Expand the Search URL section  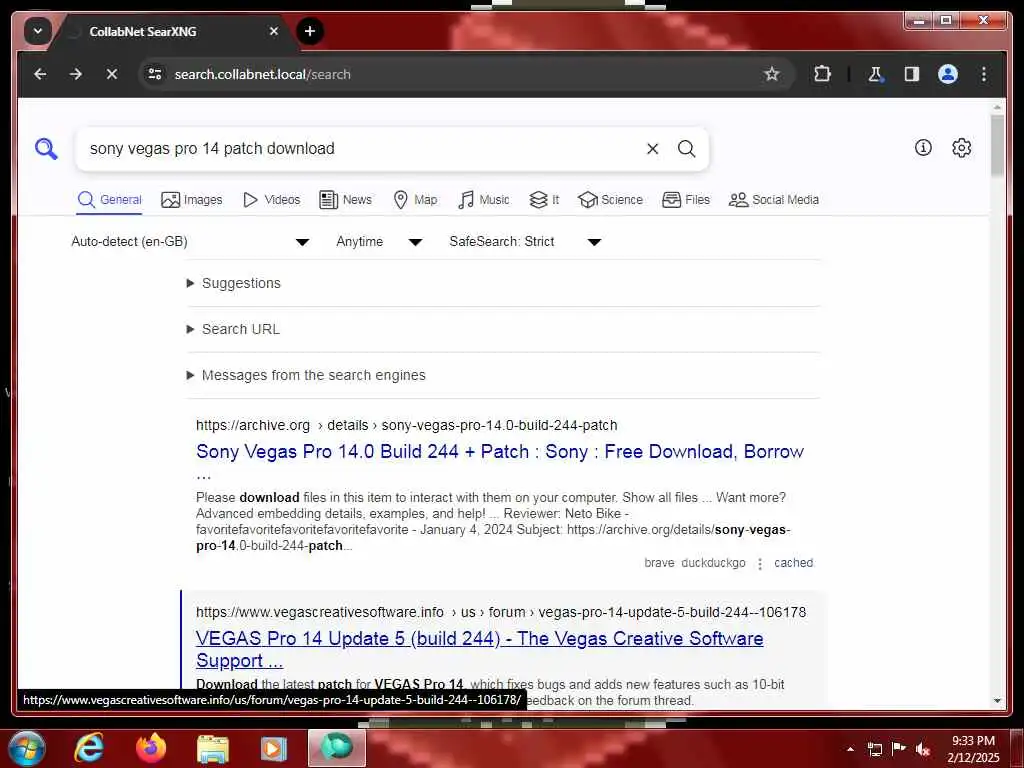pos(233,329)
